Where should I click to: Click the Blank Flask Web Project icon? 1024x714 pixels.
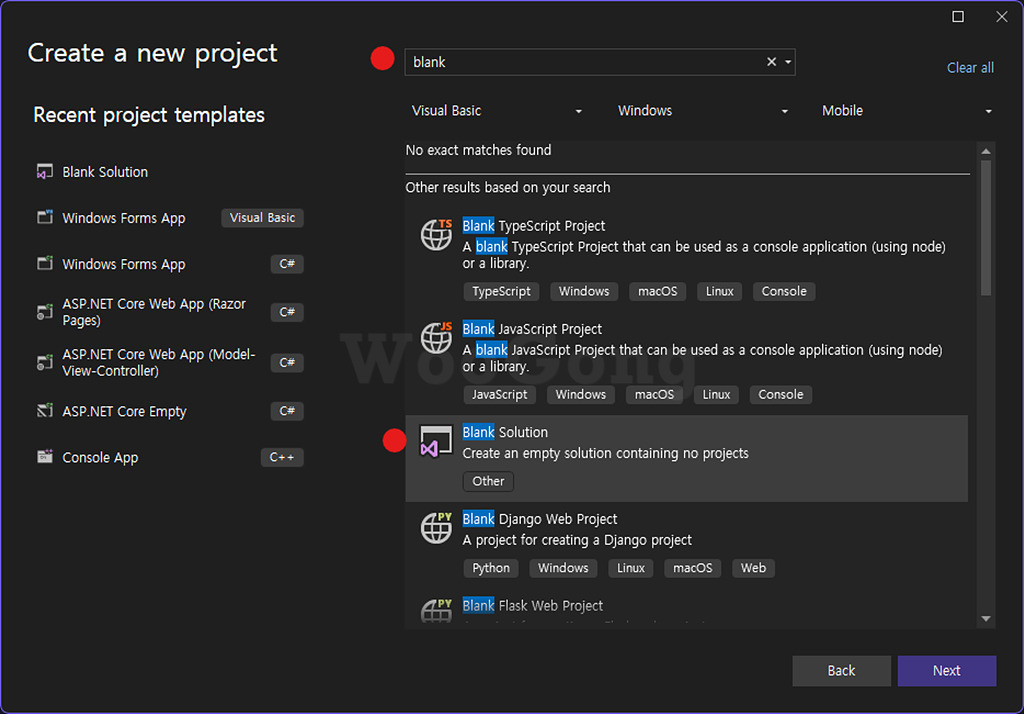point(436,610)
